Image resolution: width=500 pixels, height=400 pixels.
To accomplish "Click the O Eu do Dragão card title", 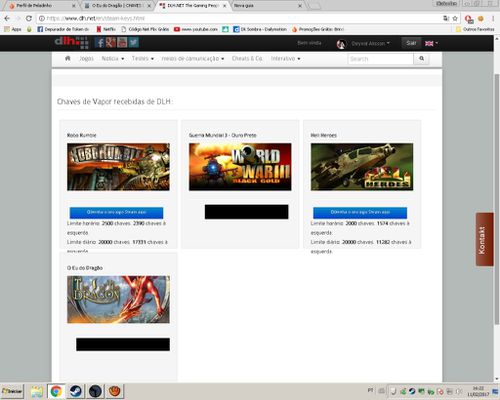I will pyautogui.click(x=85, y=268).
